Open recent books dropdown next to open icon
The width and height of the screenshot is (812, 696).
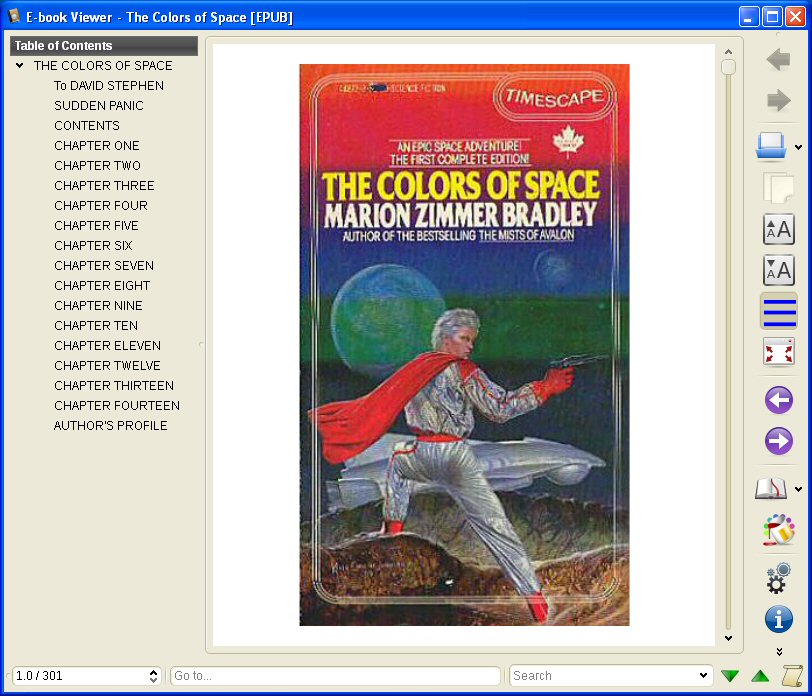coord(799,148)
